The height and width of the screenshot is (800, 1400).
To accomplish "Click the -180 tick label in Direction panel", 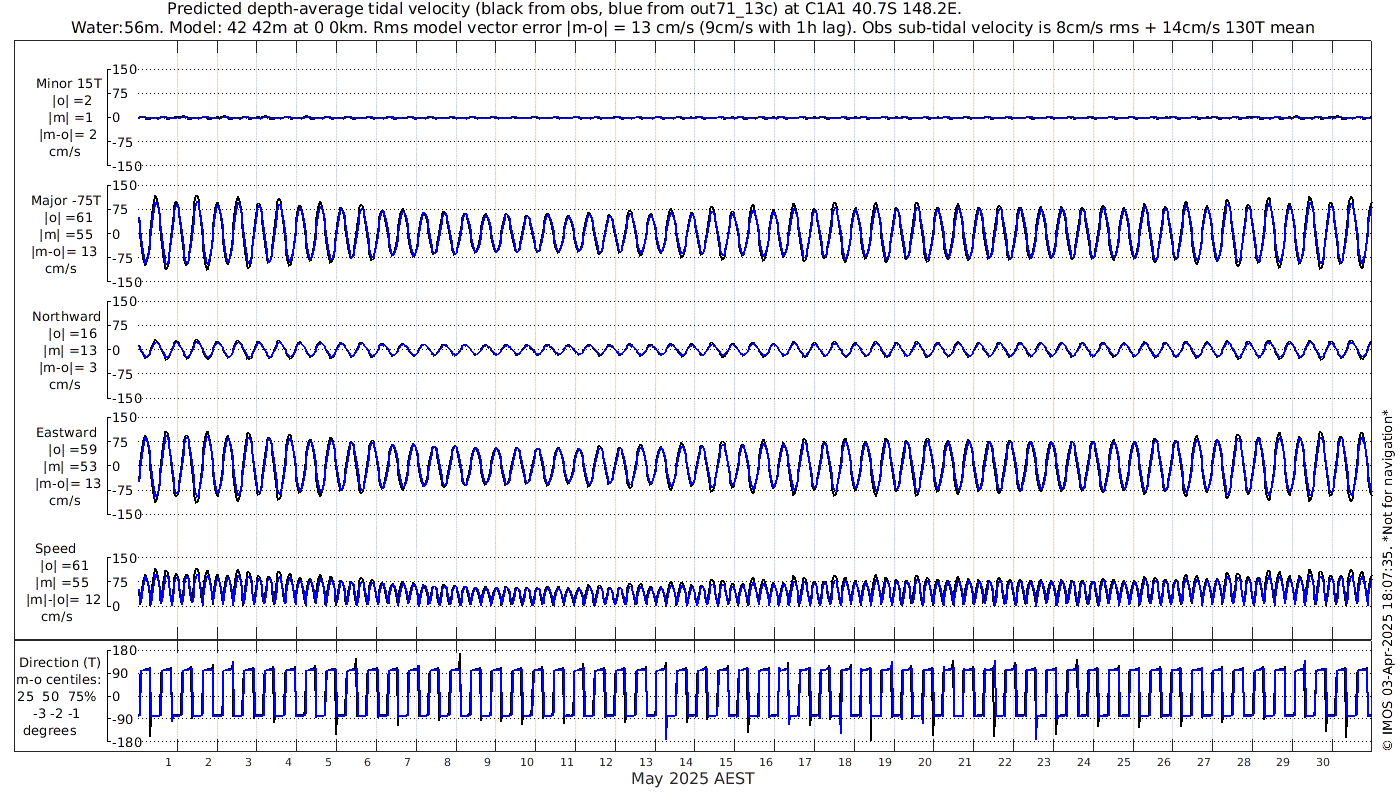I will pos(119,743).
